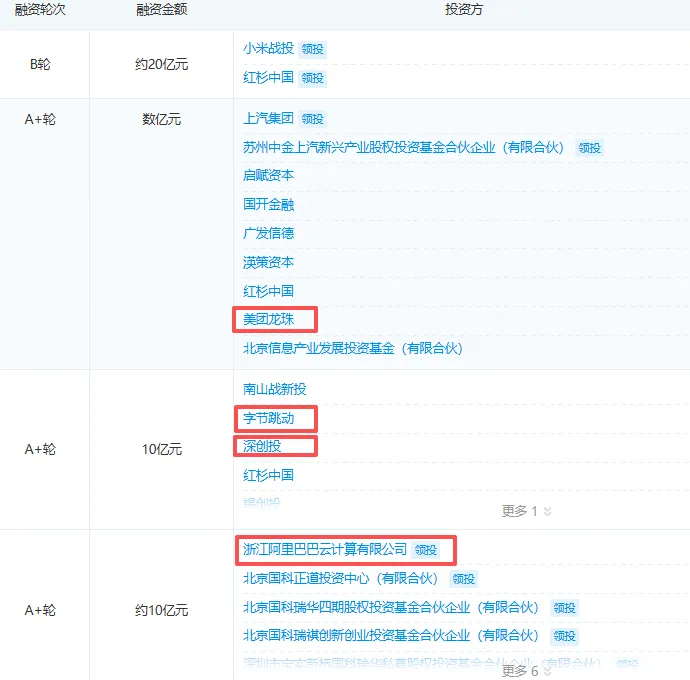Click 领投 tag beside 苏州中金上汽 fund
This screenshot has height=680, width=690.
click(x=590, y=148)
